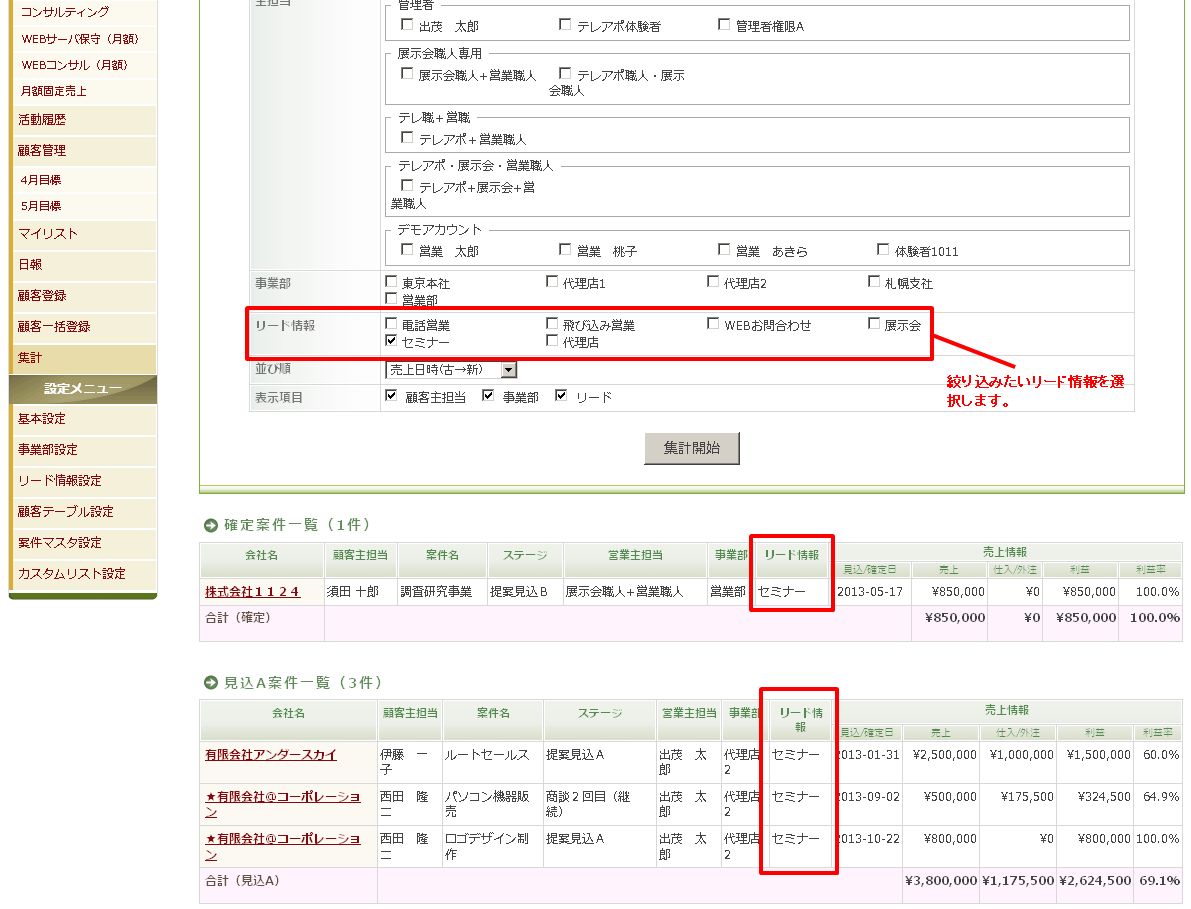This screenshot has width=1191, height=909.
Task: Uncheck the セミナー lead checkbox
Action: click(x=391, y=341)
